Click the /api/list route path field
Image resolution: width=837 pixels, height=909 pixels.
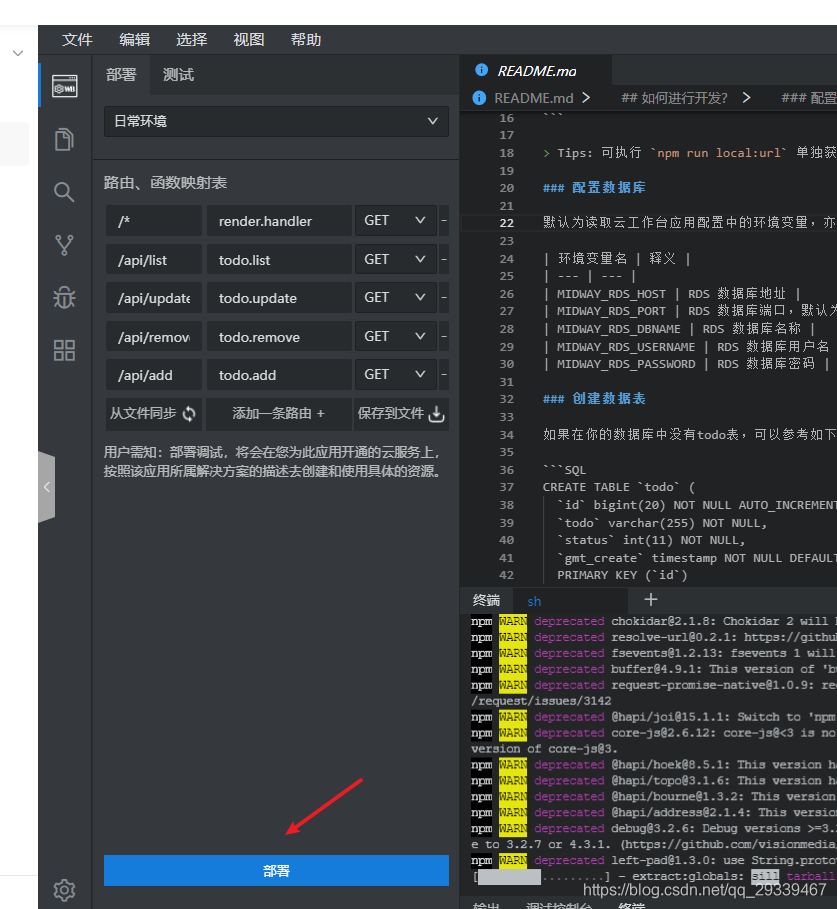coord(154,259)
